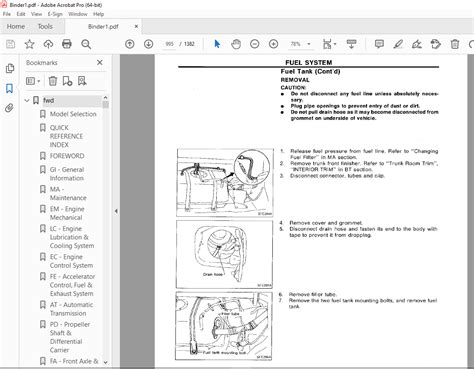
Task: Click the drain hose diagram image
Action: (224, 254)
